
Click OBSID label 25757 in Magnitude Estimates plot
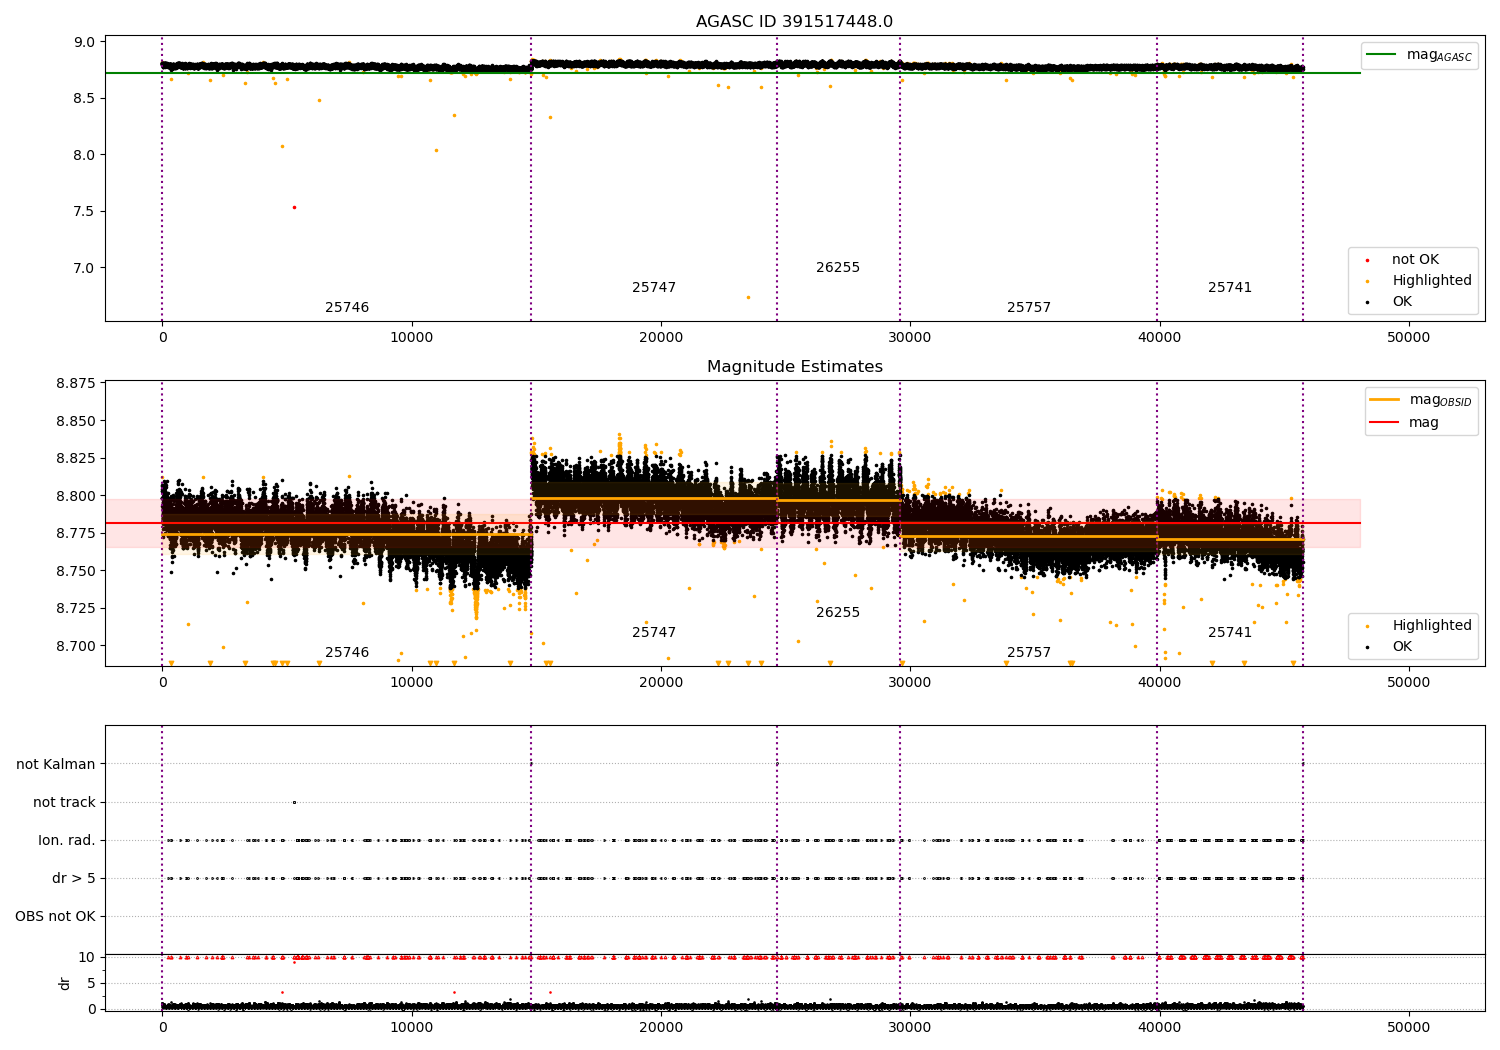point(1029,653)
